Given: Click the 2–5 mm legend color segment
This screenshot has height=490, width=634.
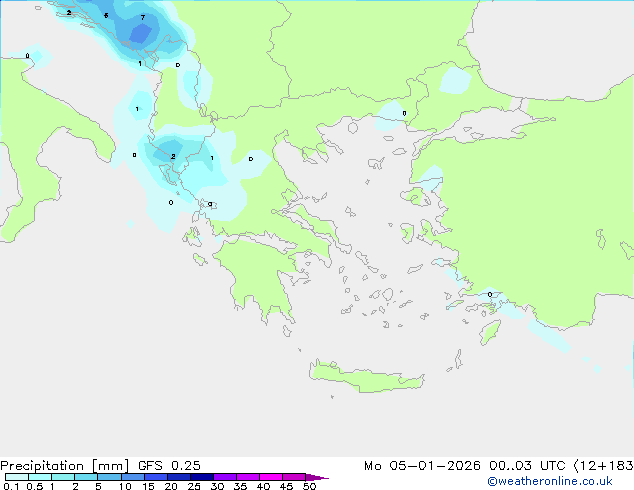Looking at the screenshot, I should tap(86, 477).
